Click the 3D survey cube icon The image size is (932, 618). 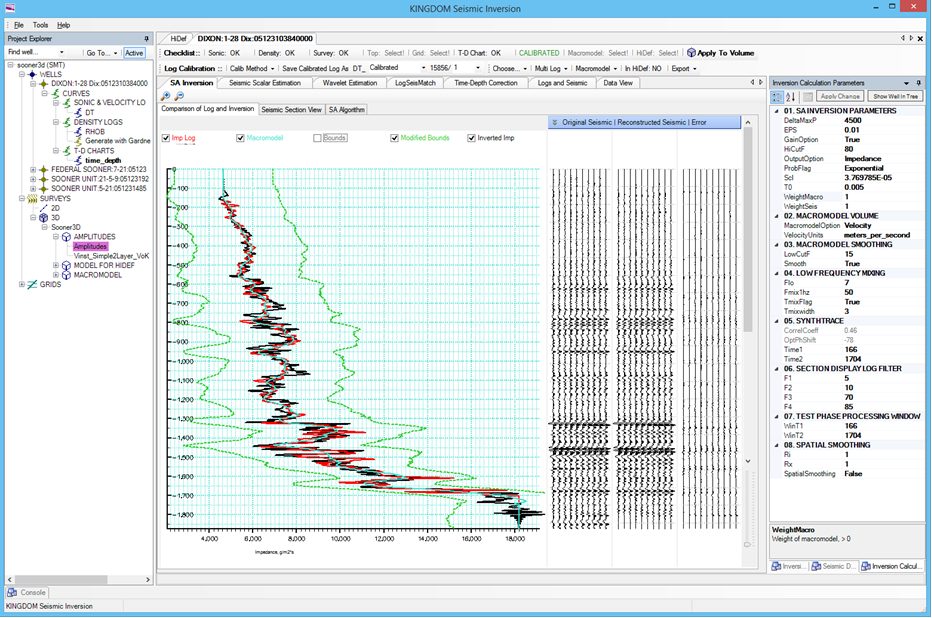tap(43, 217)
